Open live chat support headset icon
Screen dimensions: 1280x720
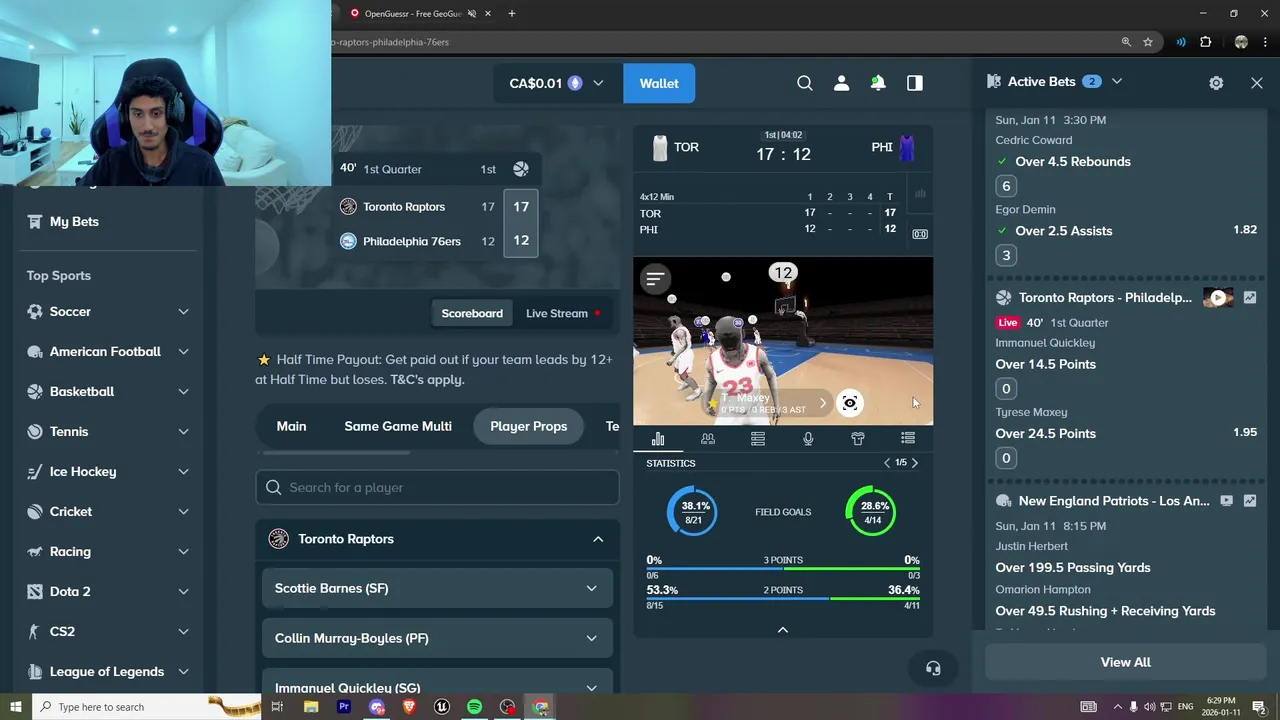(933, 668)
